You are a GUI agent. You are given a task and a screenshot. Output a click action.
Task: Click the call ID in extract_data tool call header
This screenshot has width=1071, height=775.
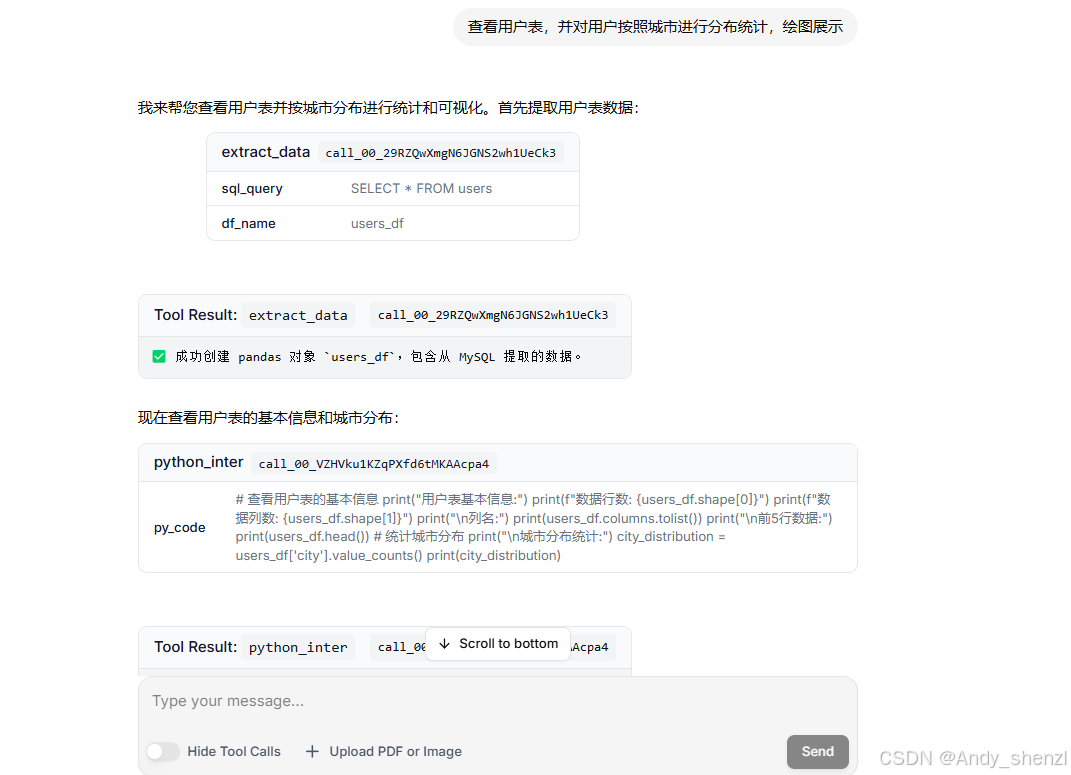pos(441,153)
